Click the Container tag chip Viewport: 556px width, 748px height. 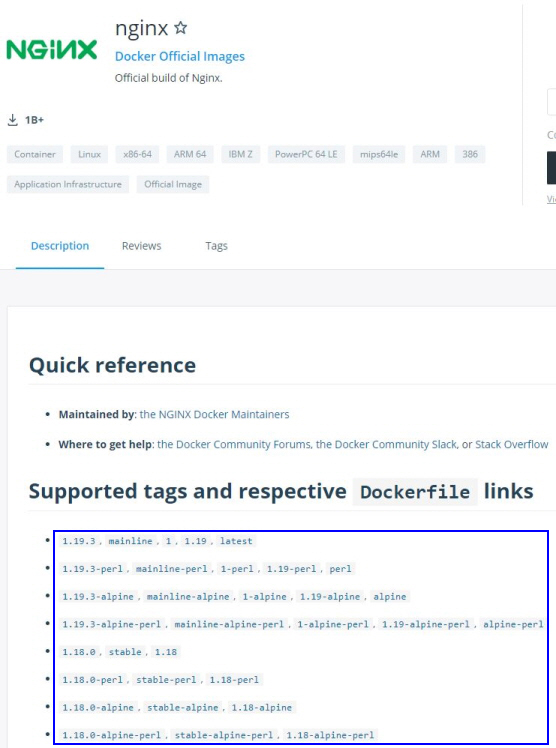click(x=35, y=154)
